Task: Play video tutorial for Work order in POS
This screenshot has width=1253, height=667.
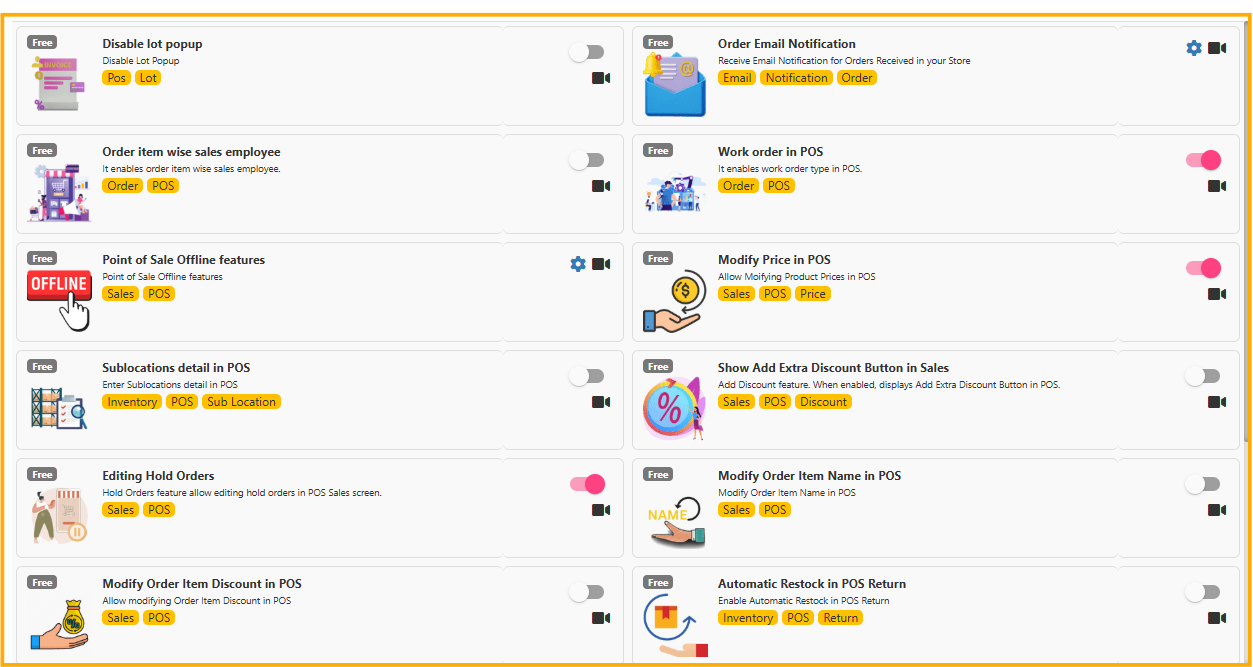Action: pos(1217,186)
